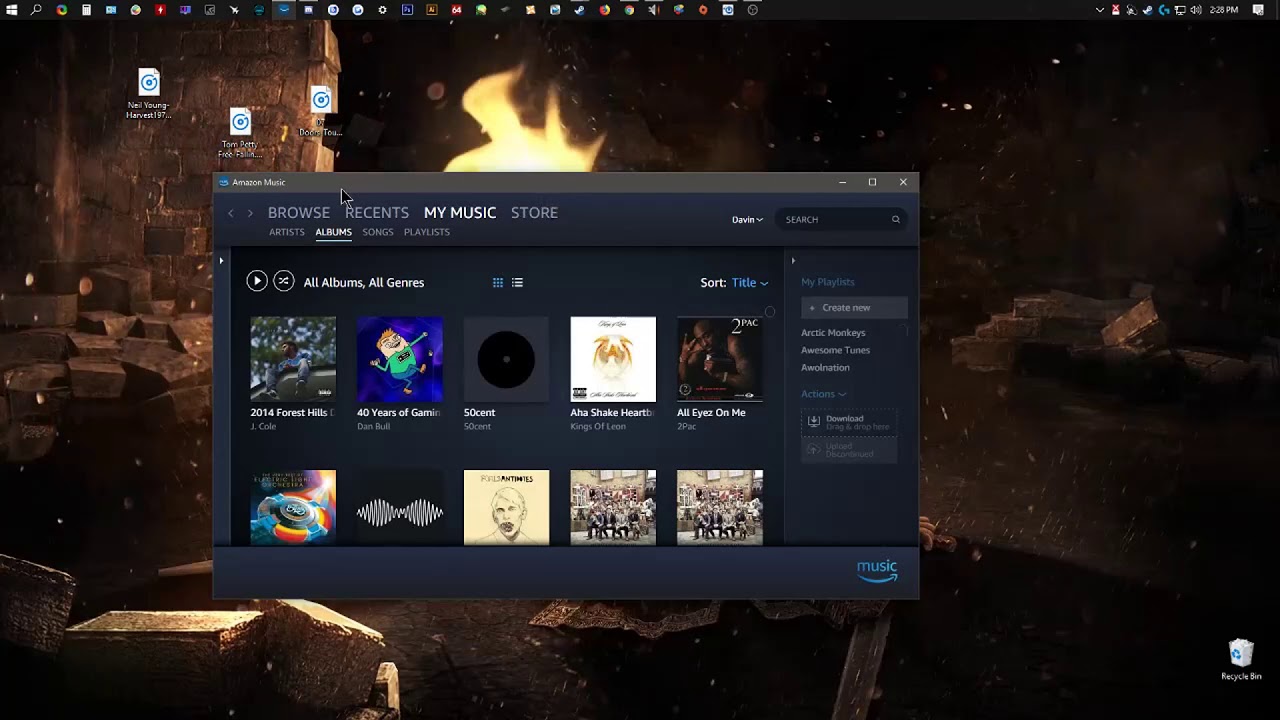Collapse the right playlists panel arrow
The image size is (1280, 720).
[x=793, y=261]
